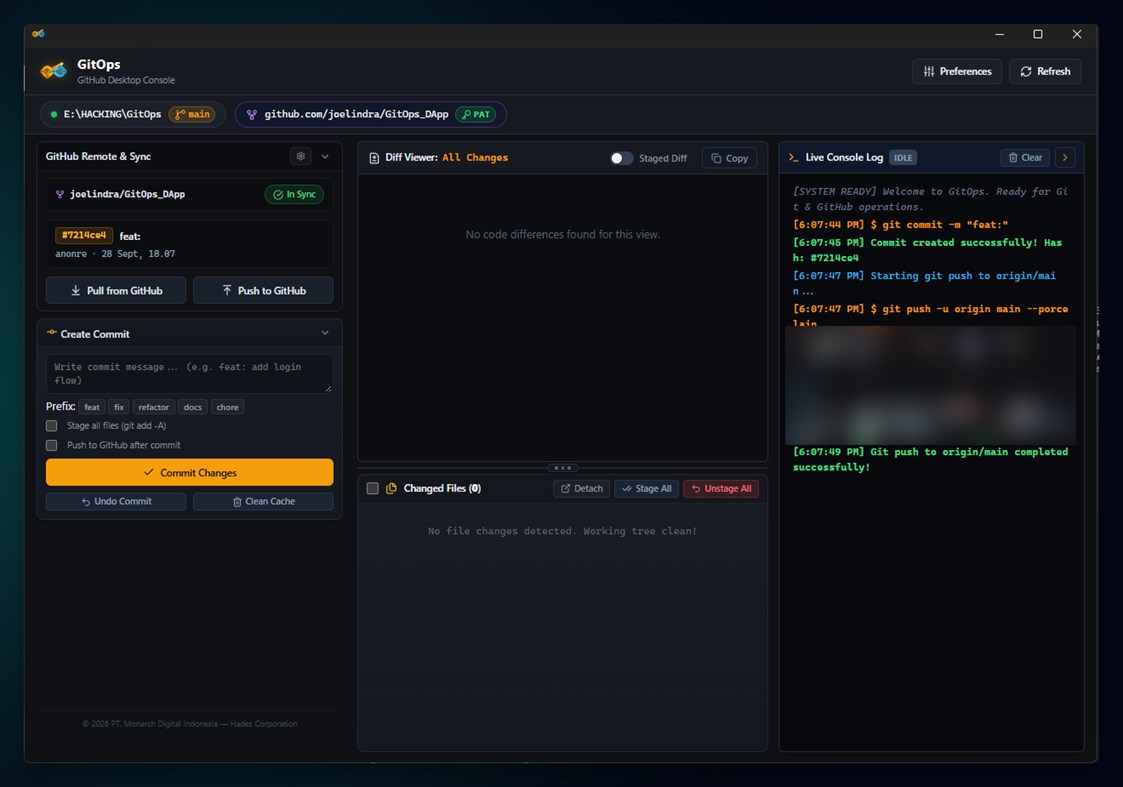The image size is (1123, 787).
Task: Click the Live Console Log terminal icon
Action: 794,158
